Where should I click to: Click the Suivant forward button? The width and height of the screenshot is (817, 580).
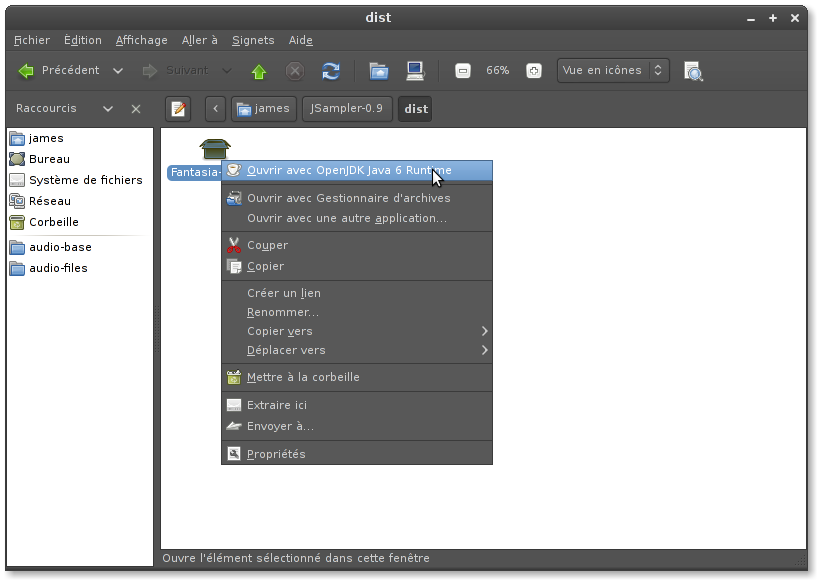(x=176, y=71)
